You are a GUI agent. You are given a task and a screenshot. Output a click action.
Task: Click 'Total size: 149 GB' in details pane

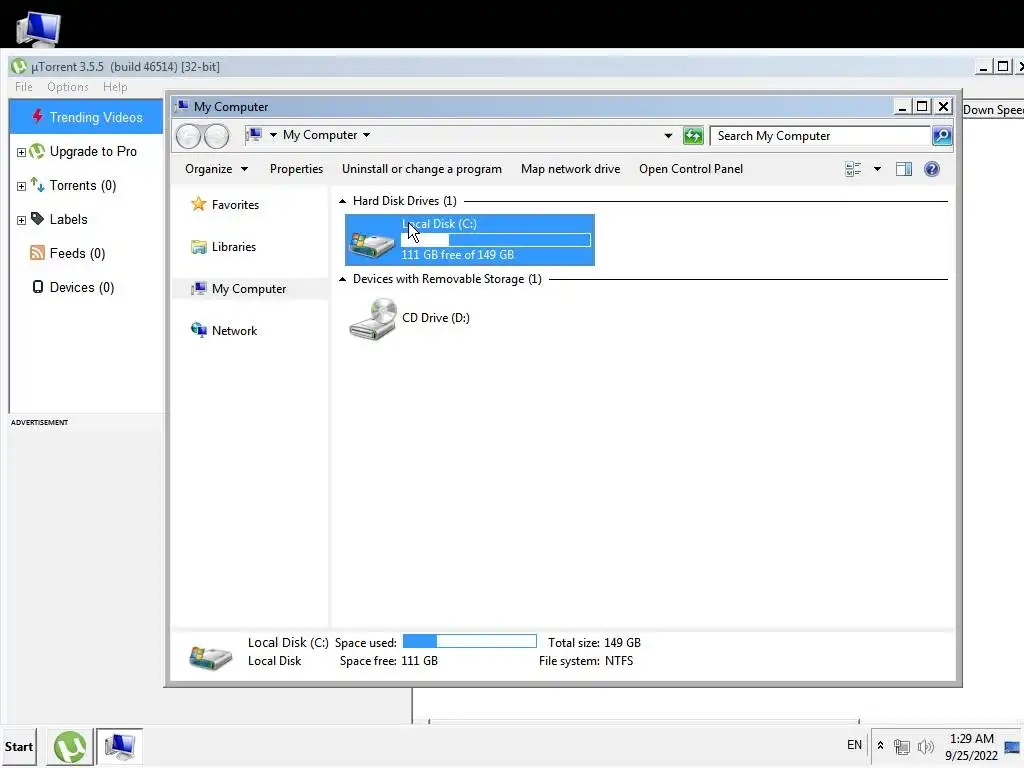(x=594, y=643)
